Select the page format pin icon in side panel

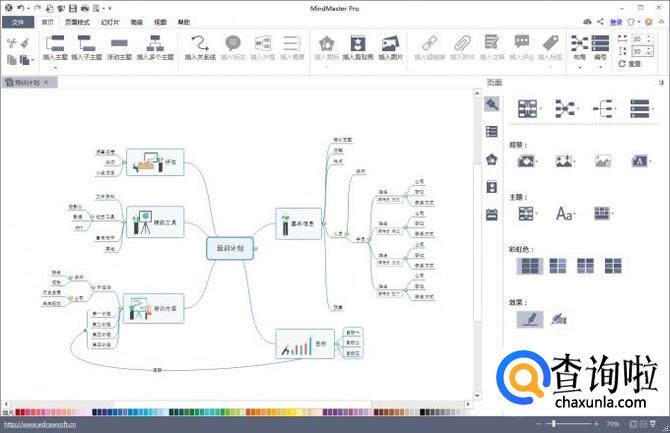pos(491,104)
